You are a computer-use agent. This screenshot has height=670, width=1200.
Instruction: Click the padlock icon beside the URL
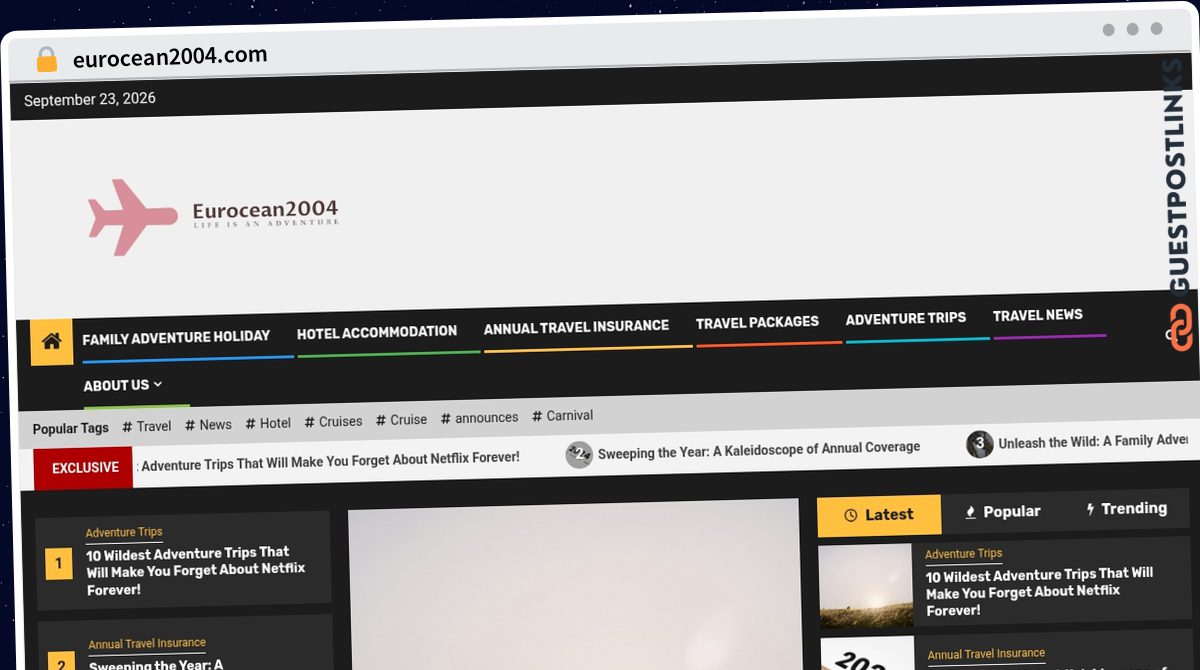[46, 60]
